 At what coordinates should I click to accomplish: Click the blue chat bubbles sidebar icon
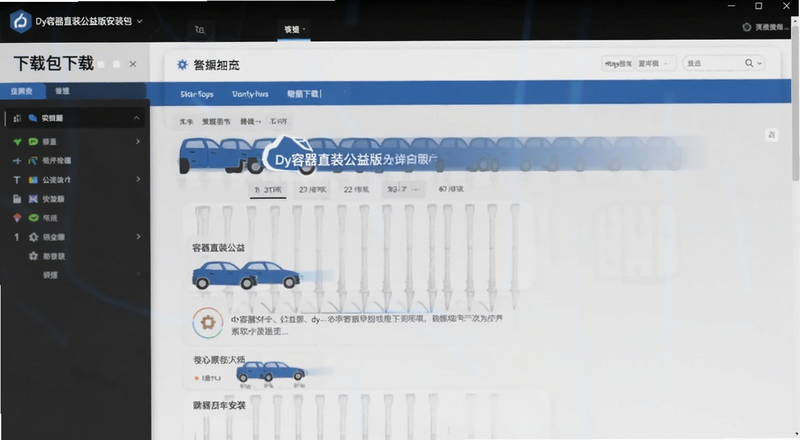coord(33,118)
